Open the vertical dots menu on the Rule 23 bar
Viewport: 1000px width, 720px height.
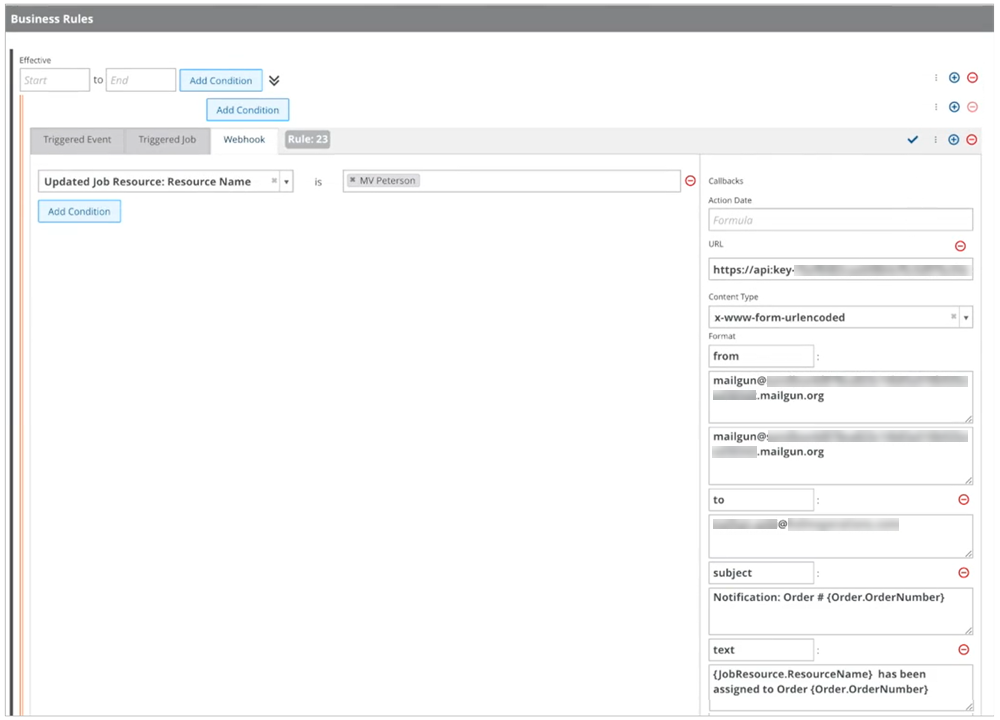[936, 140]
